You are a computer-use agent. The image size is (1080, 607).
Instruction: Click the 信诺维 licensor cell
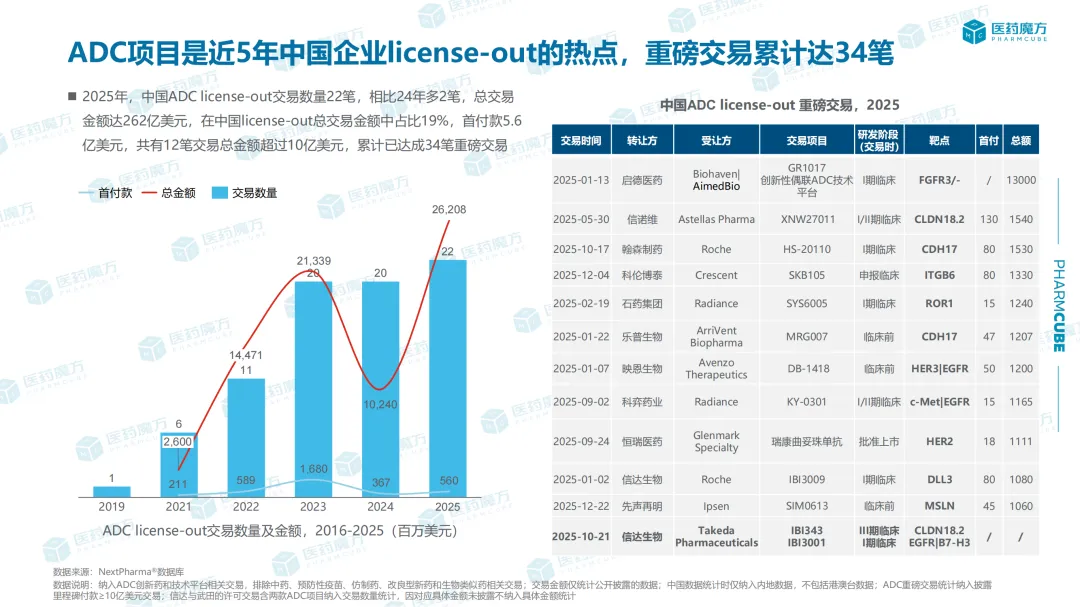642,219
